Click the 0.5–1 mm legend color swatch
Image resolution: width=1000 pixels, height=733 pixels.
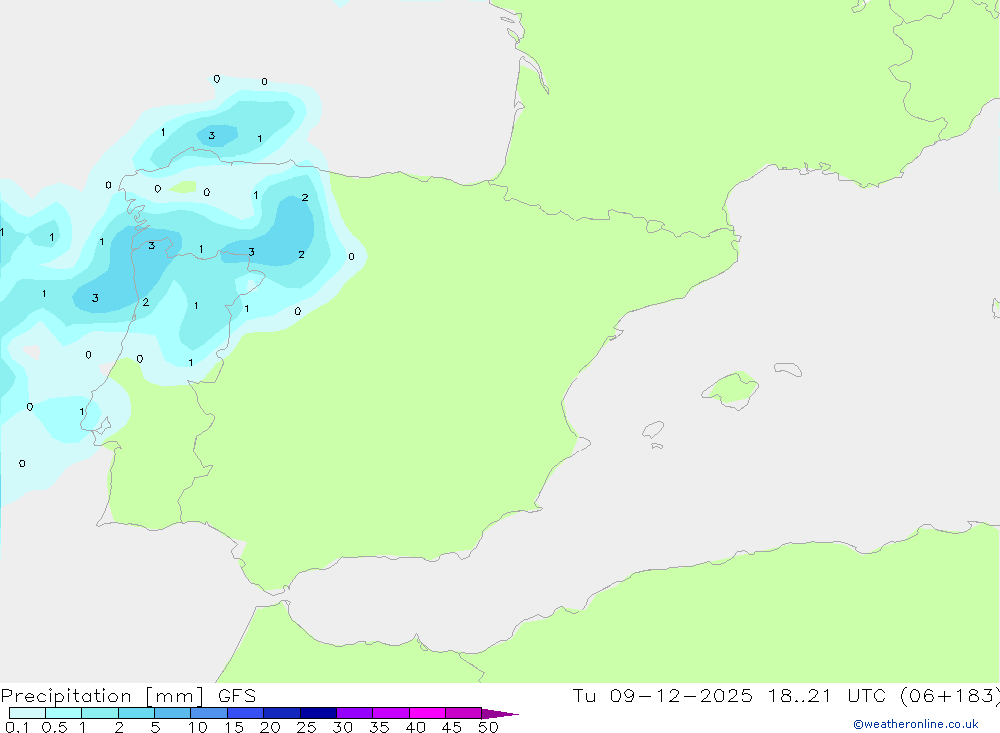[64, 713]
